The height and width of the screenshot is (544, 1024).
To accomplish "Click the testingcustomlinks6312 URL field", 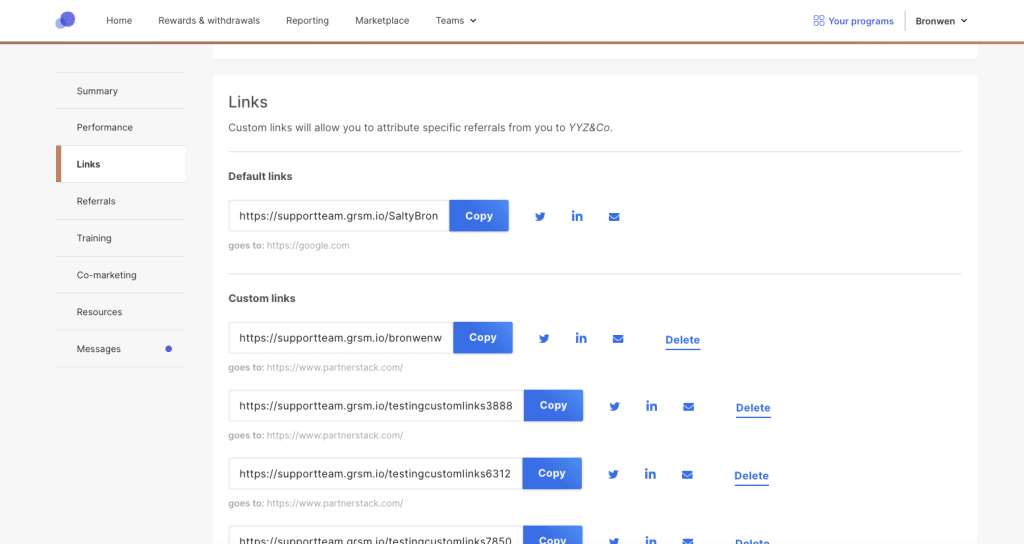I will (x=375, y=474).
